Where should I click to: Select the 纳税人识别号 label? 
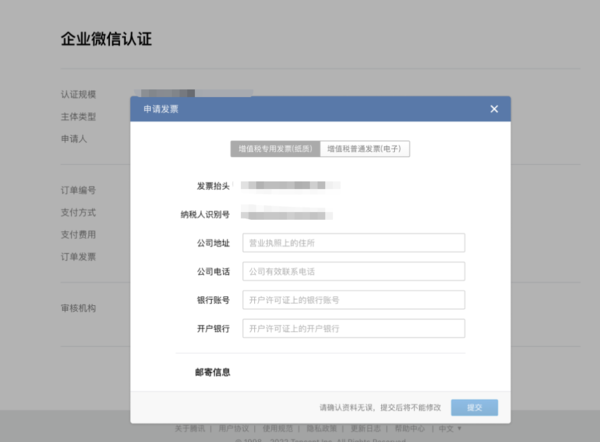205,214
